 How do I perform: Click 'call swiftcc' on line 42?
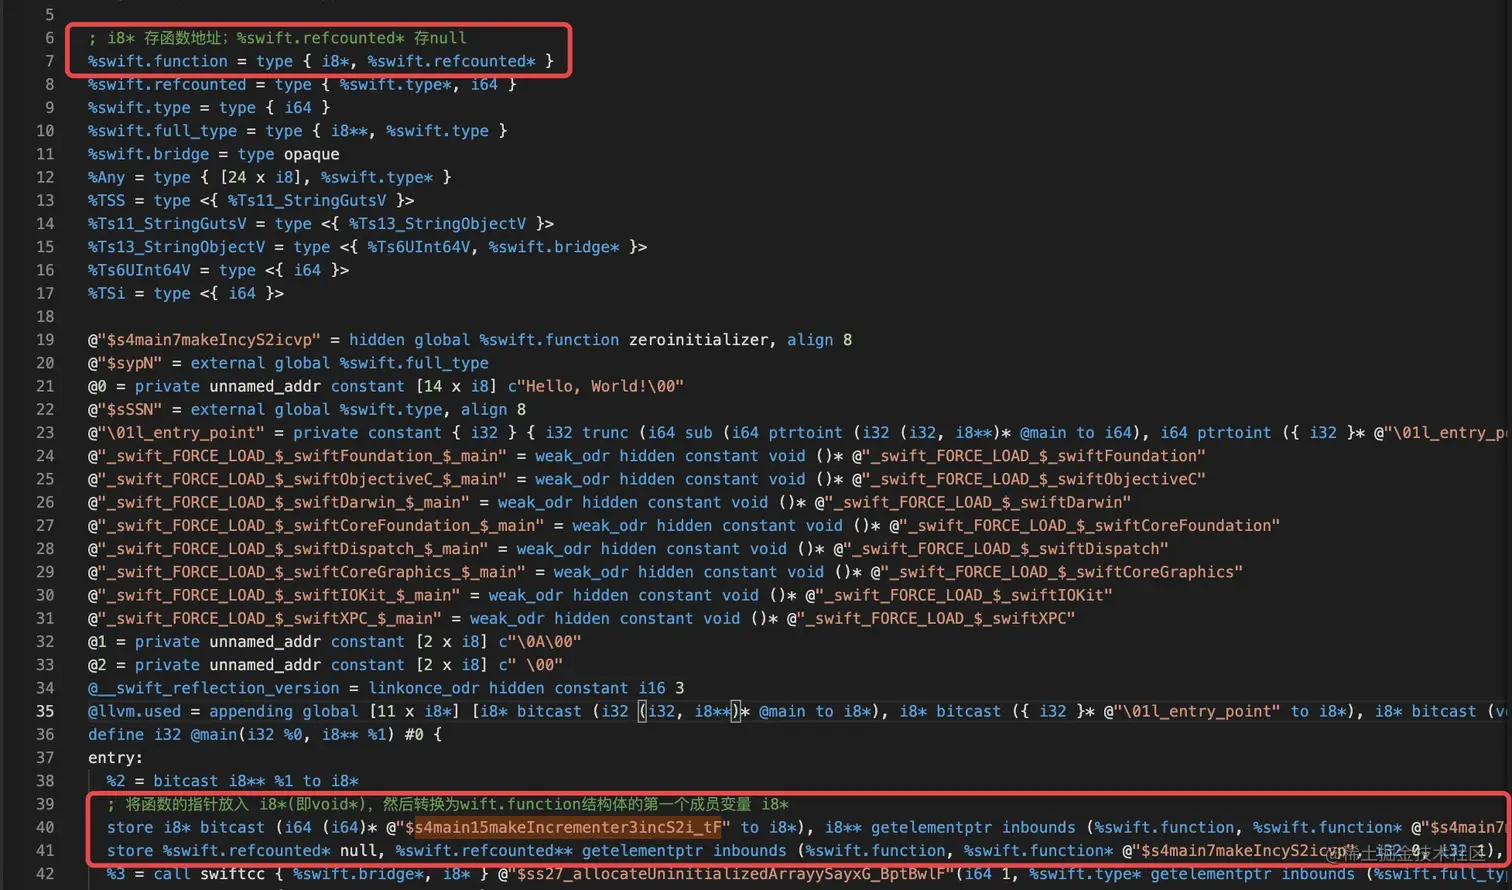(x=209, y=874)
